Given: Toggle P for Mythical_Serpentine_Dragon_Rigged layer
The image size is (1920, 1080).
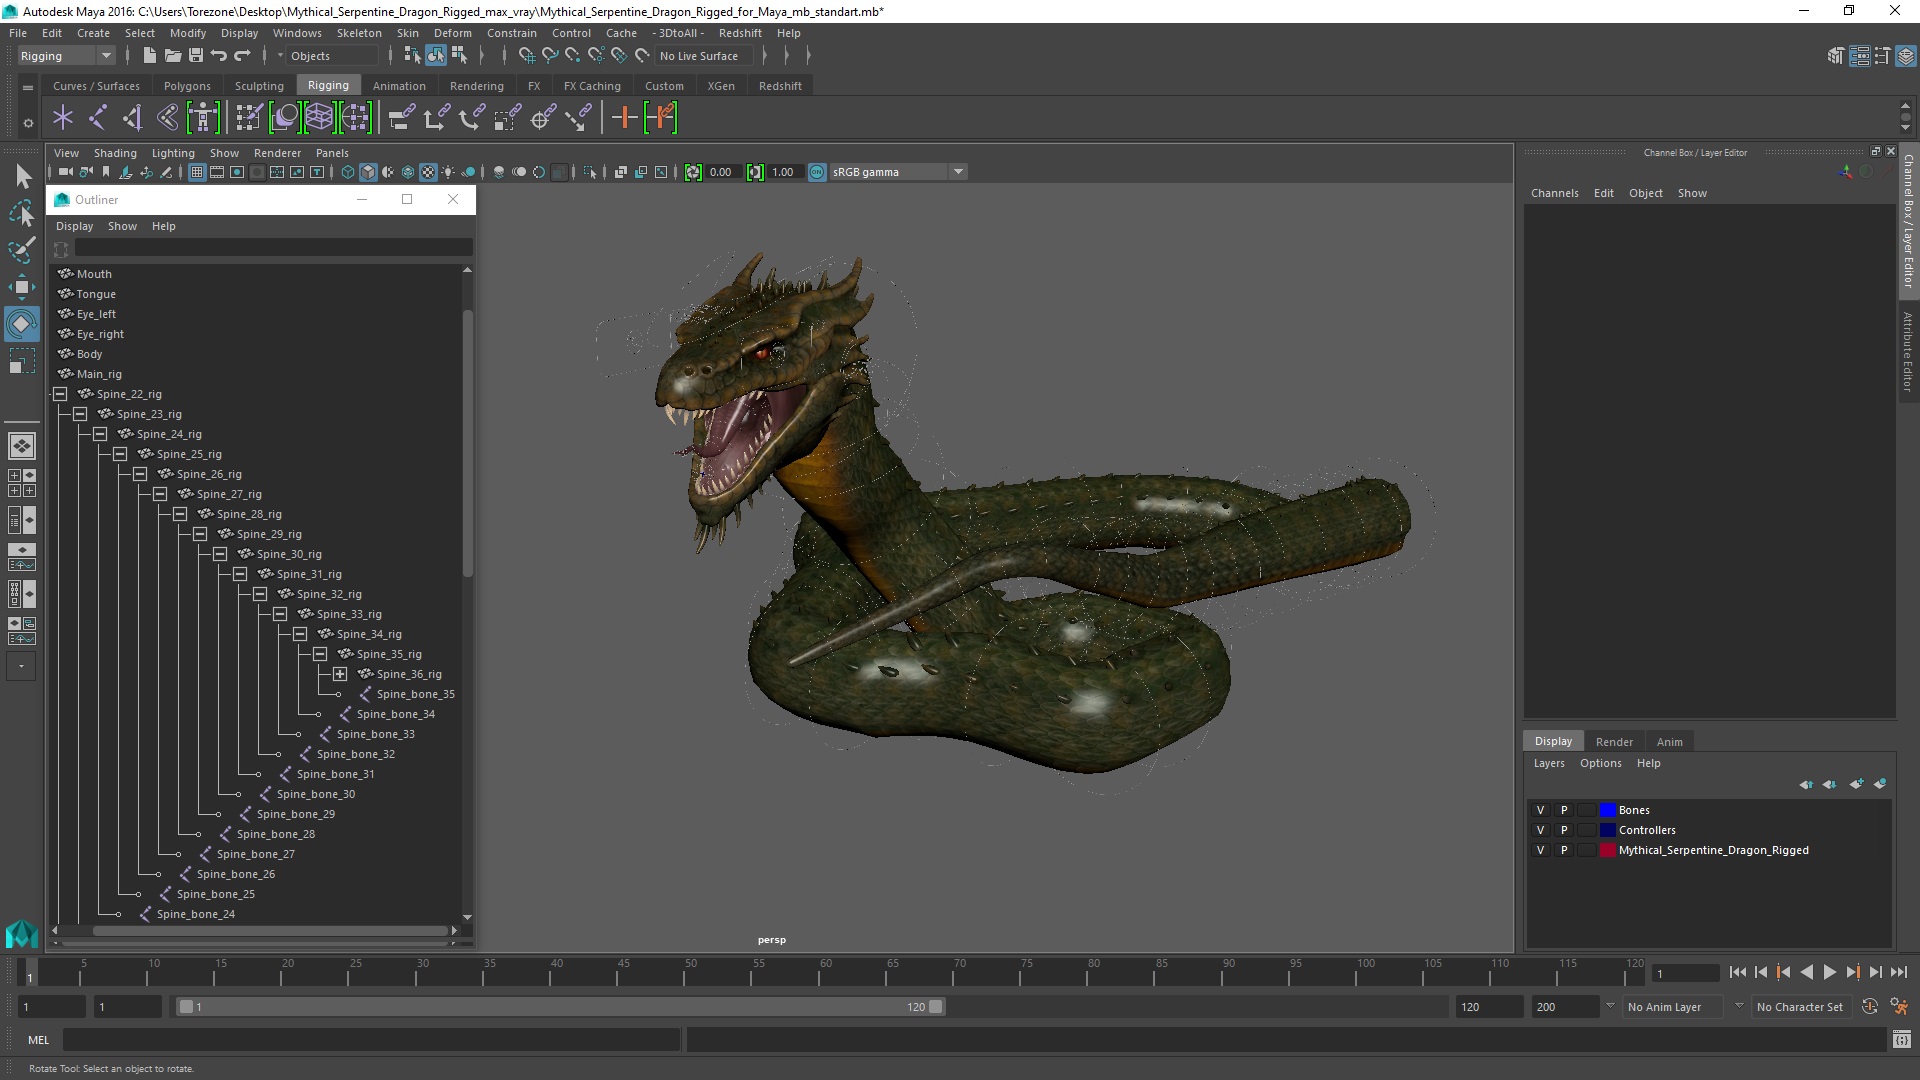Looking at the screenshot, I should [x=1564, y=850].
